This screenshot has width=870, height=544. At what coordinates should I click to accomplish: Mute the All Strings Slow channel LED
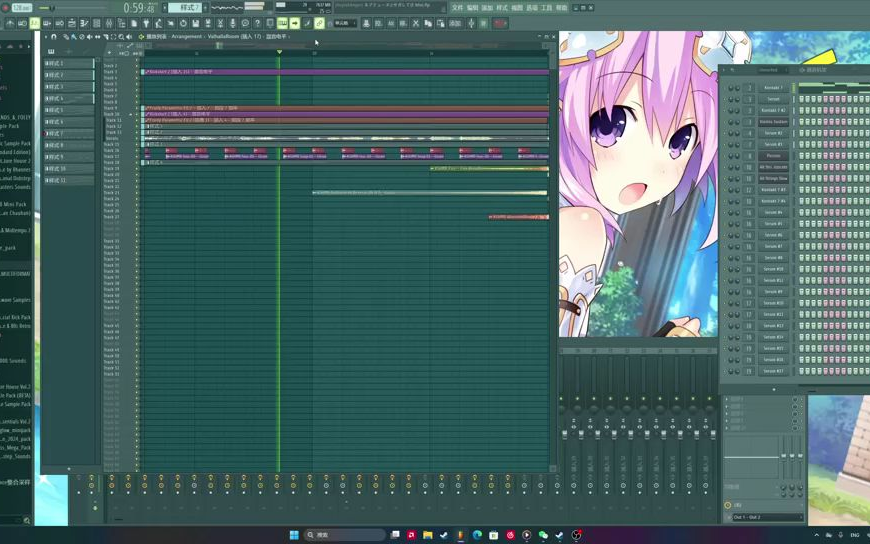tap(725, 178)
